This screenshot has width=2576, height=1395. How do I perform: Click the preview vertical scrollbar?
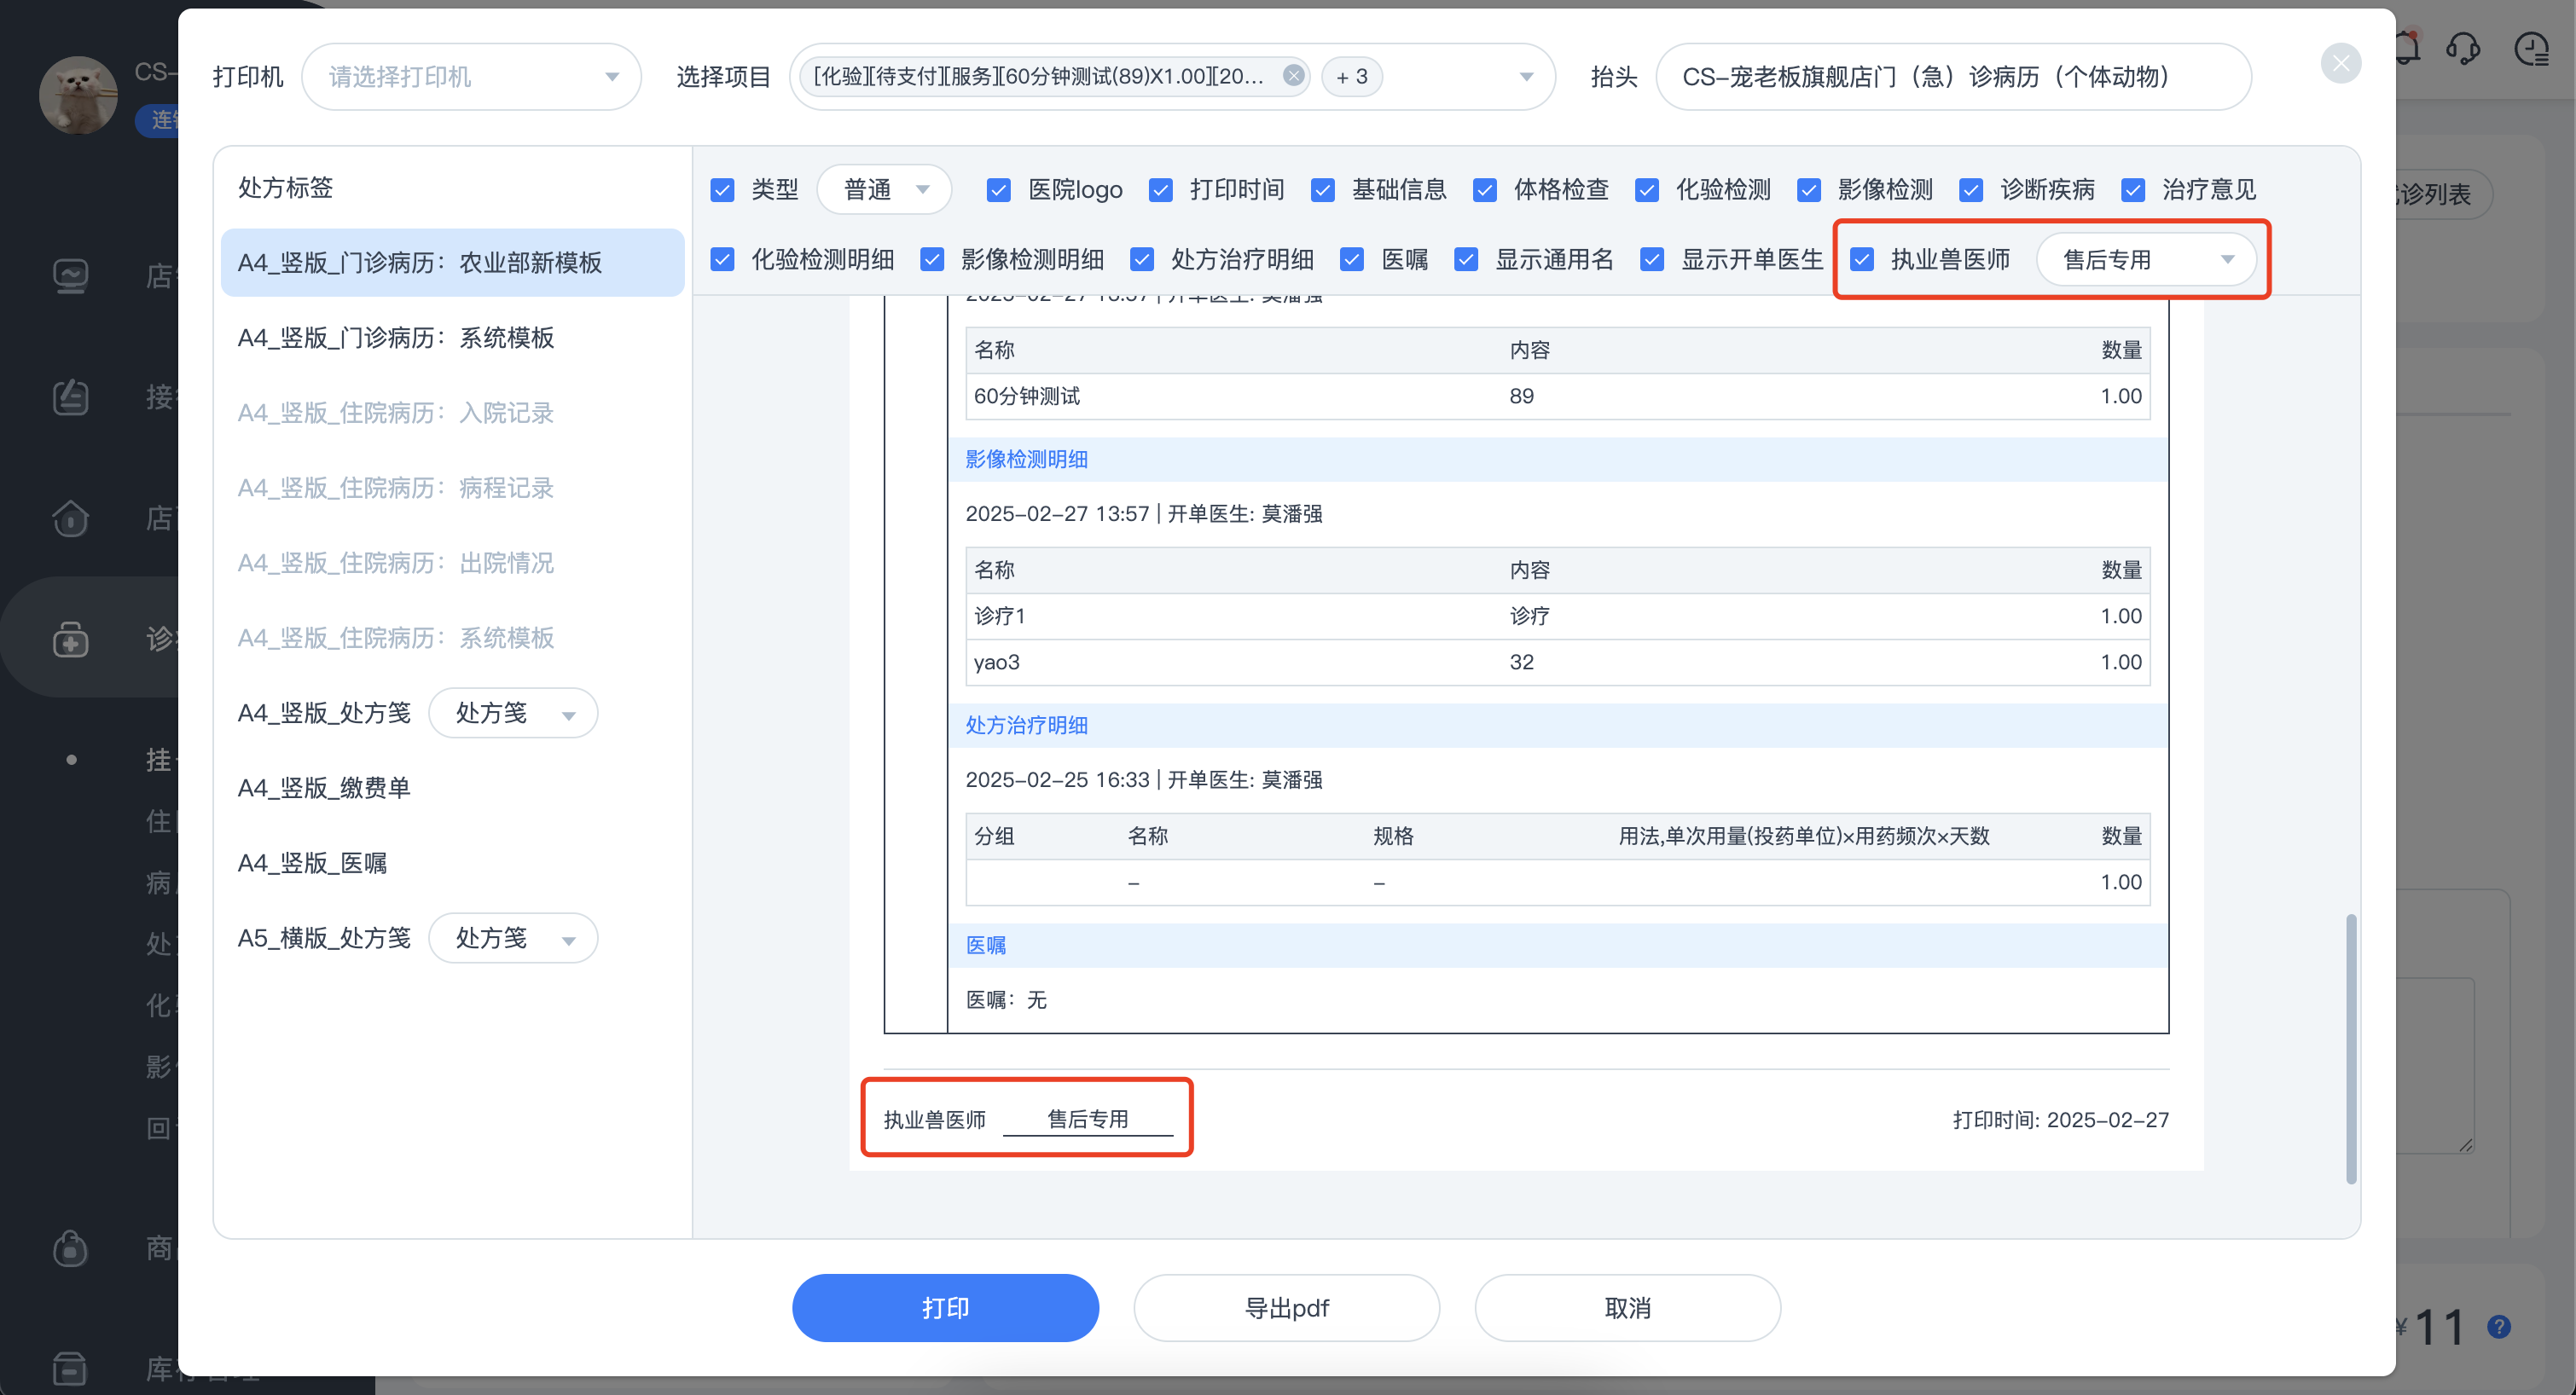[2350, 1048]
